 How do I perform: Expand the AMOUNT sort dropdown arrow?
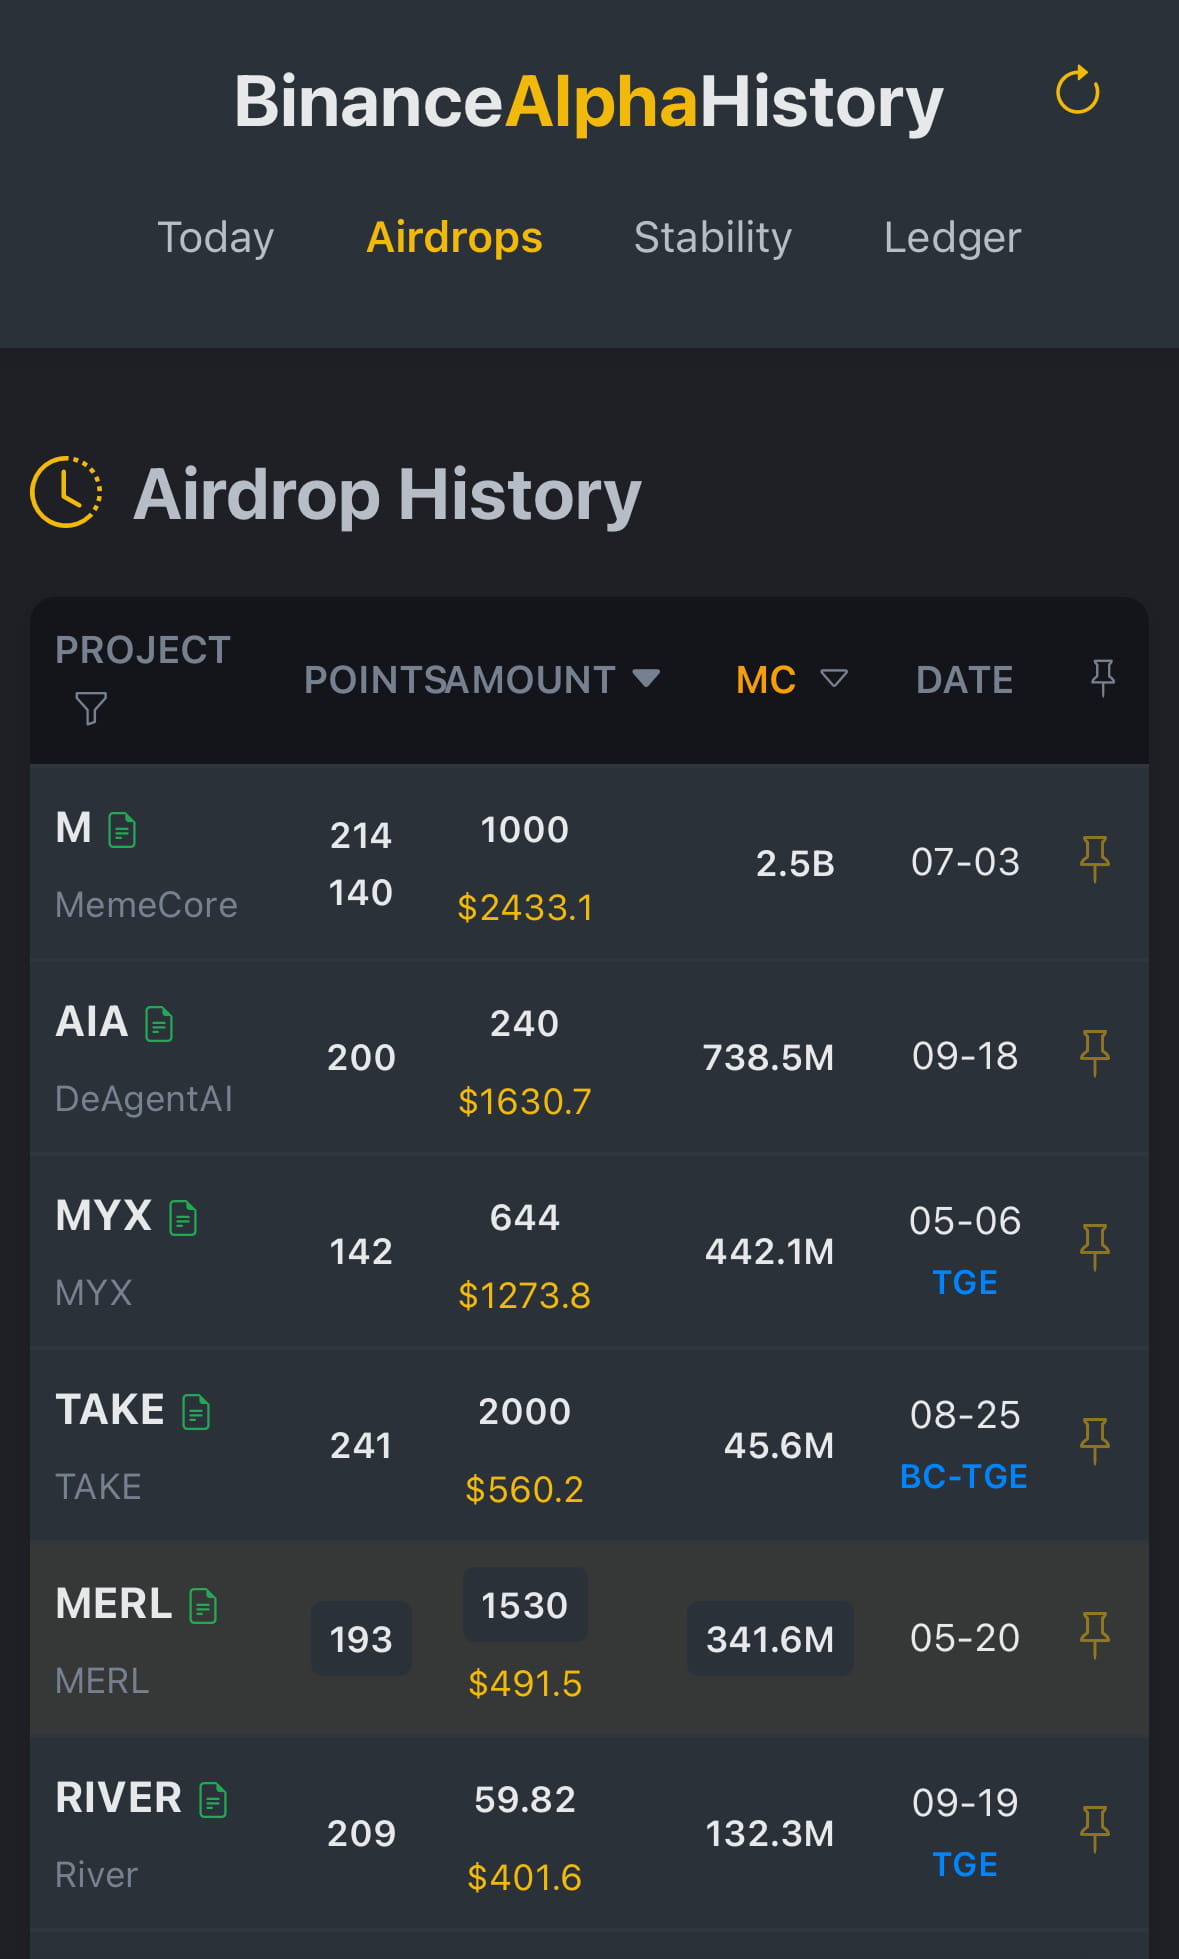click(647, 679)
